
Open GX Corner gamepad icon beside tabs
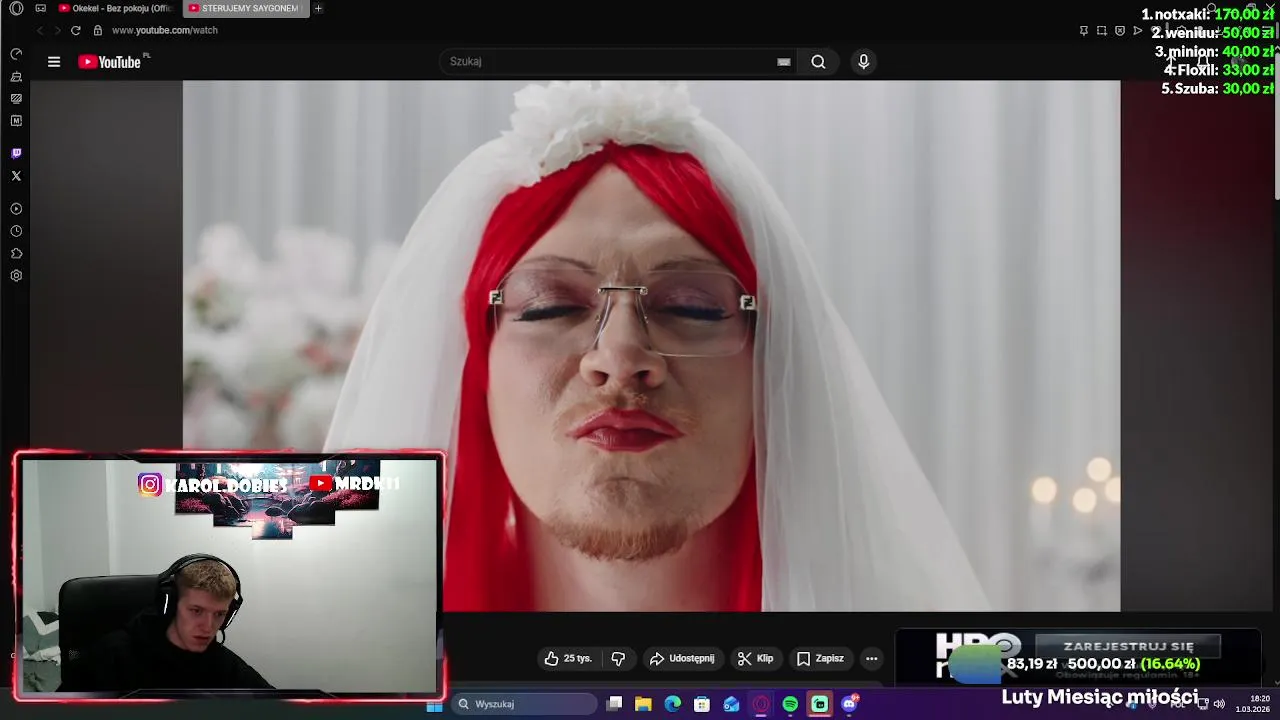40,8
